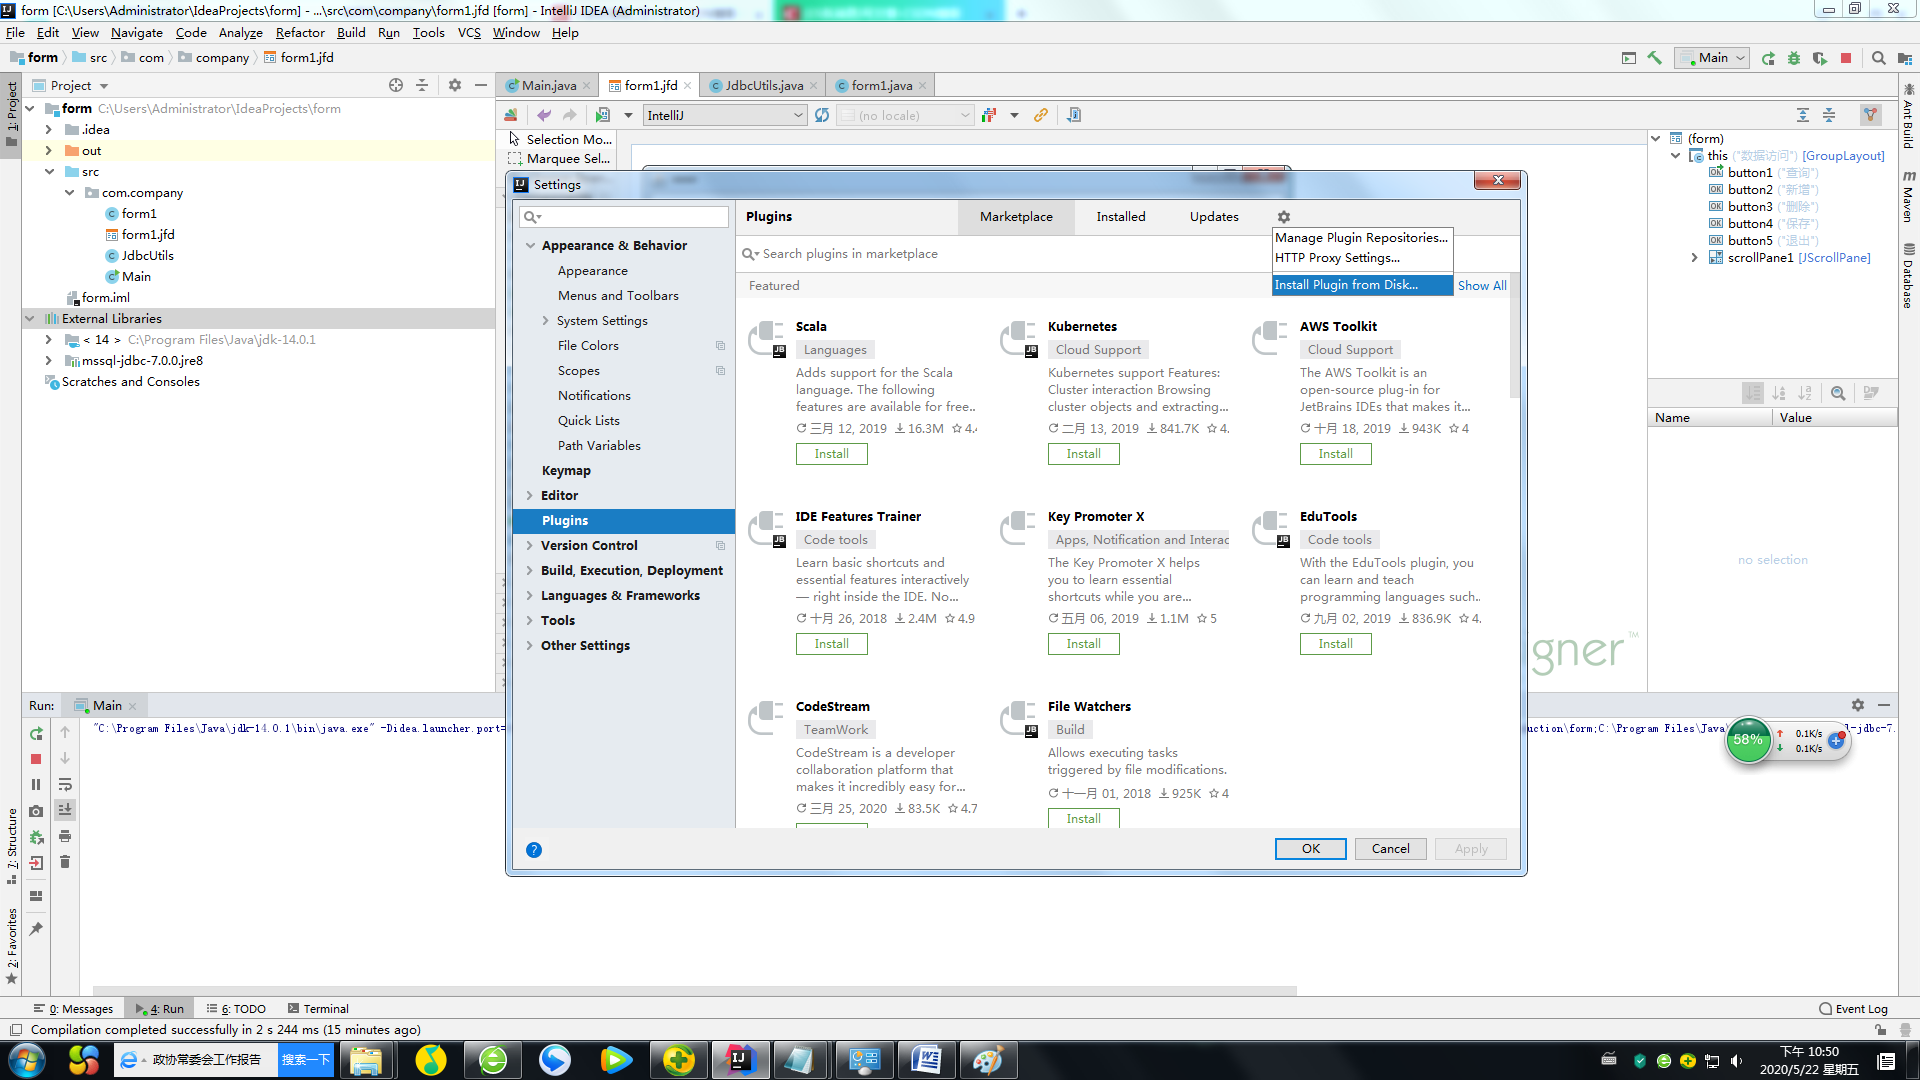The image size is (1920, 1080).
Task: Click the red Stop icon in Run panel
Action: point(36,759)
